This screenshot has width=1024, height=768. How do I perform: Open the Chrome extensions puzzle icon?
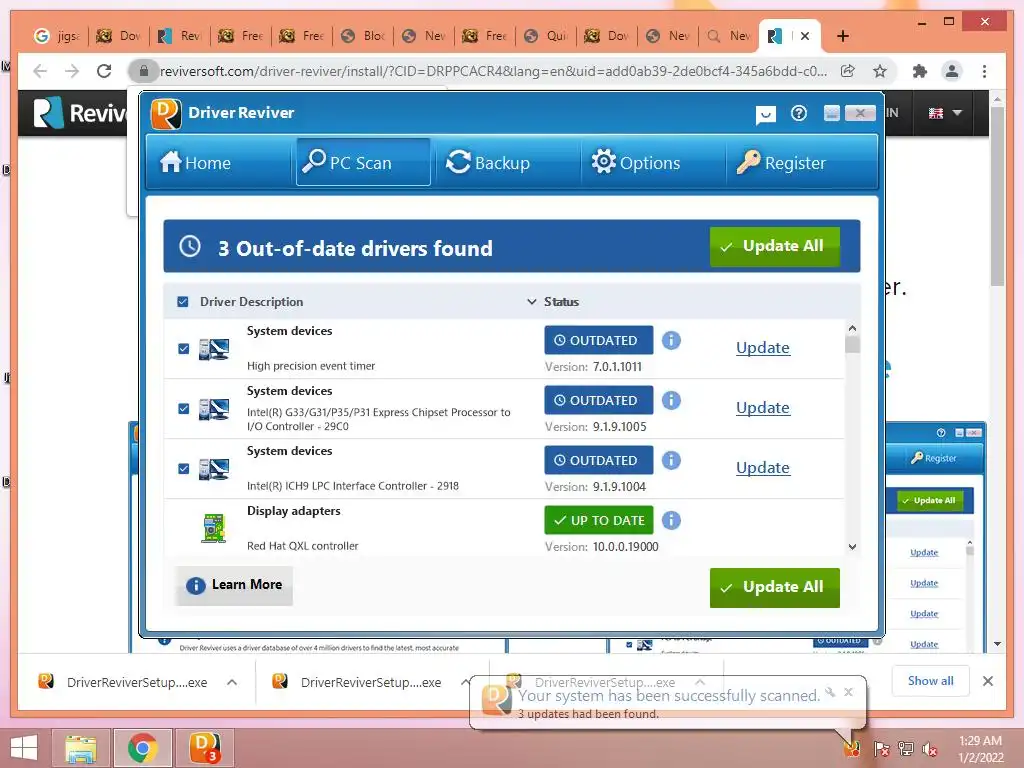920,71
